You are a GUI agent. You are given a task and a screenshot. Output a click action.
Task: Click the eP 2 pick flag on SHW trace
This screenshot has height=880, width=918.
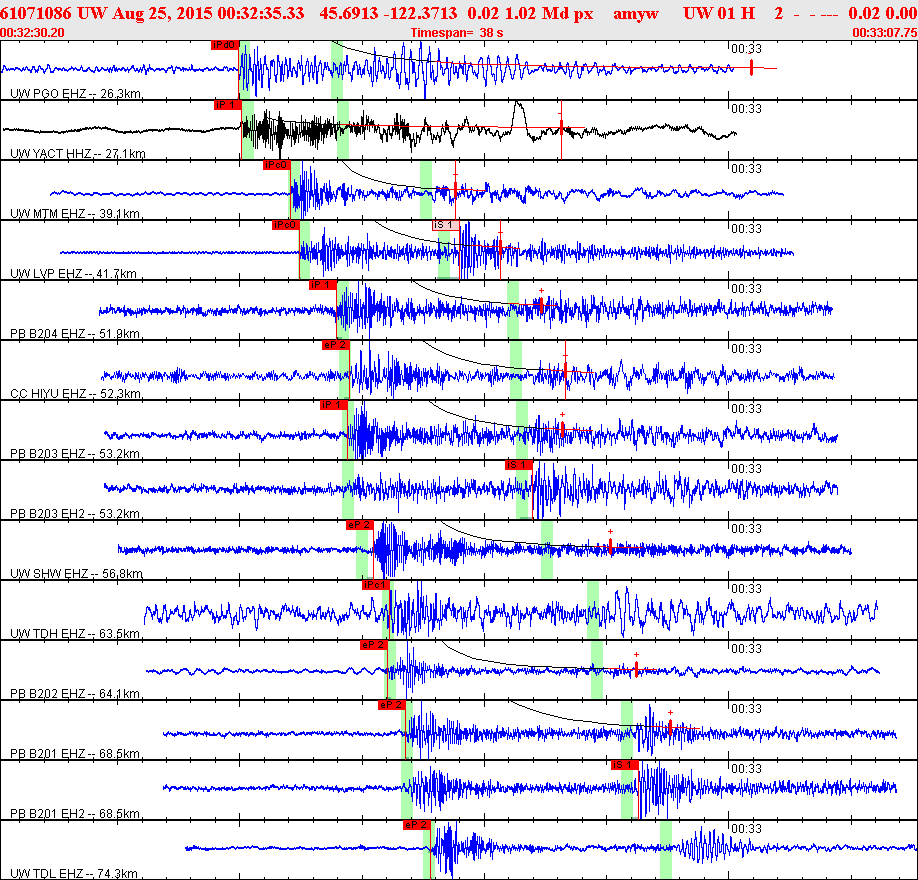pos(359,525)
